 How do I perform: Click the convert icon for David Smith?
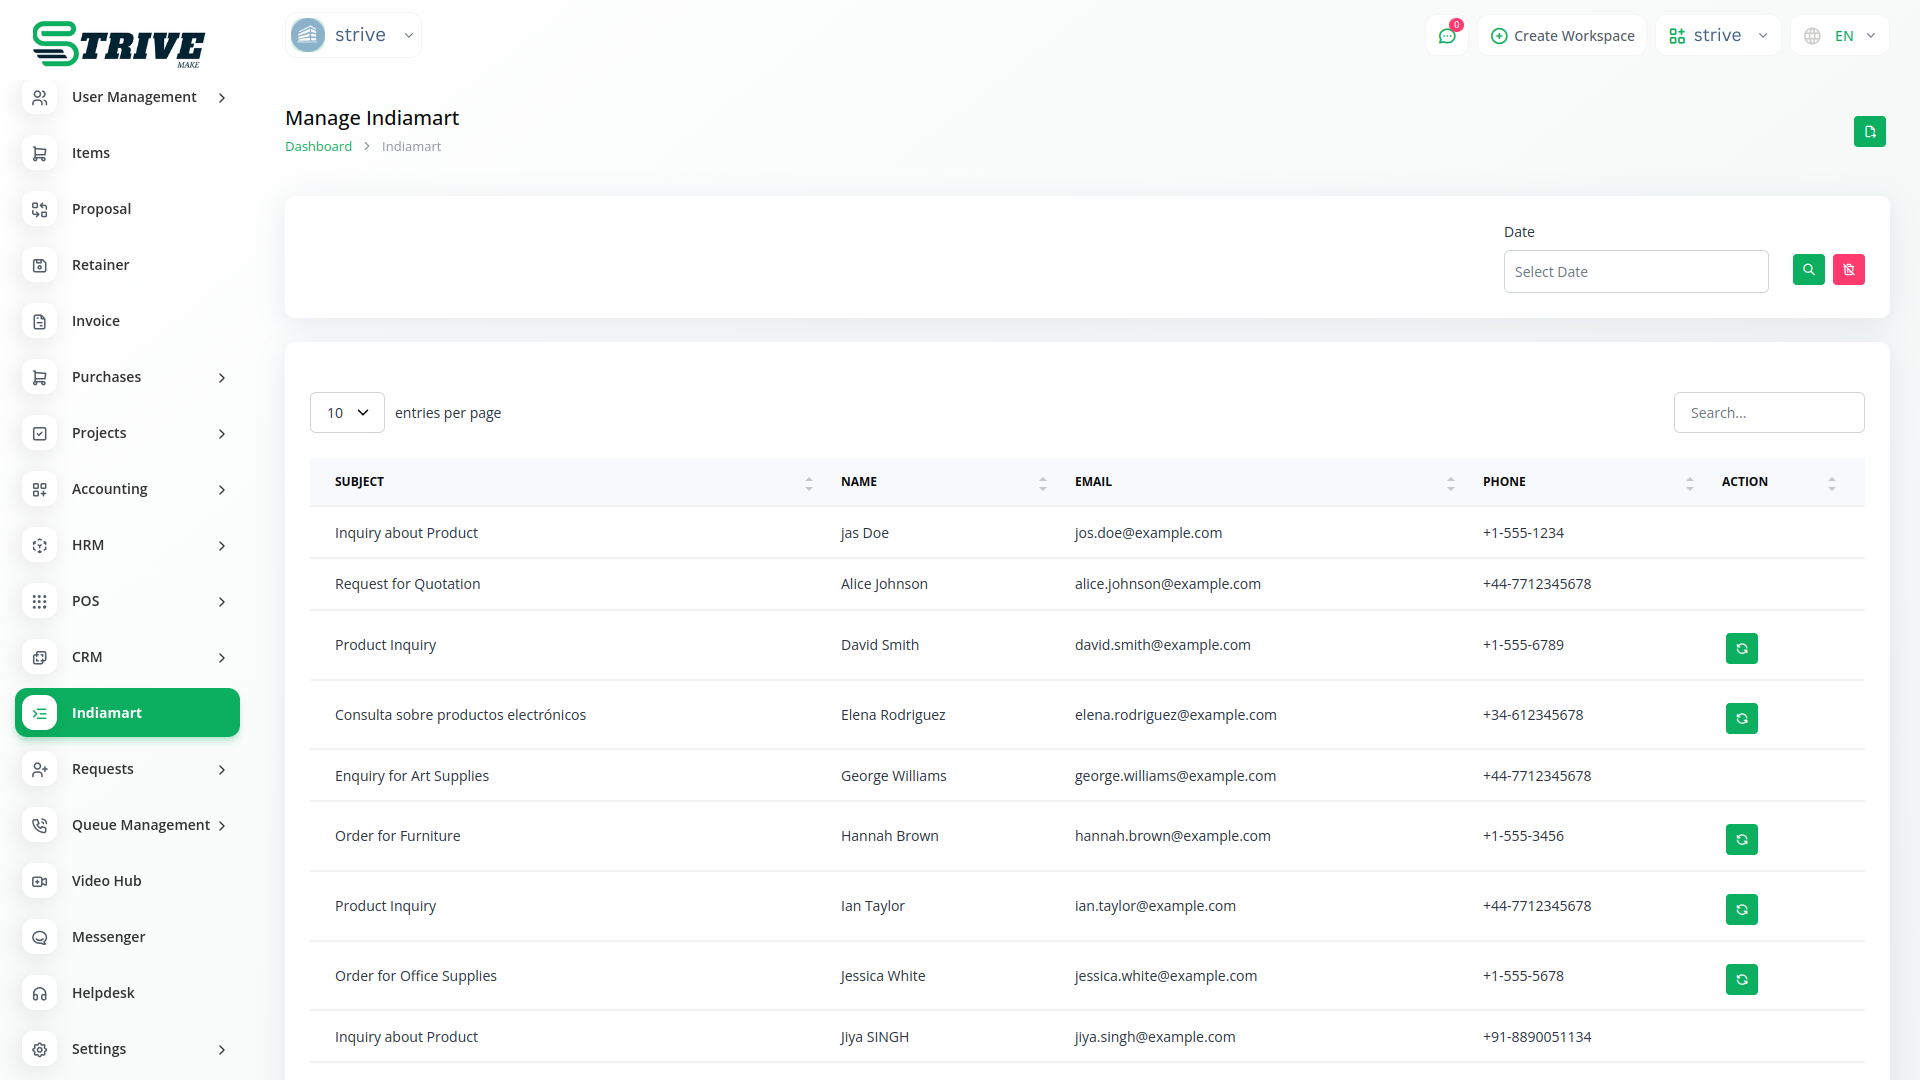(1741, 649)
